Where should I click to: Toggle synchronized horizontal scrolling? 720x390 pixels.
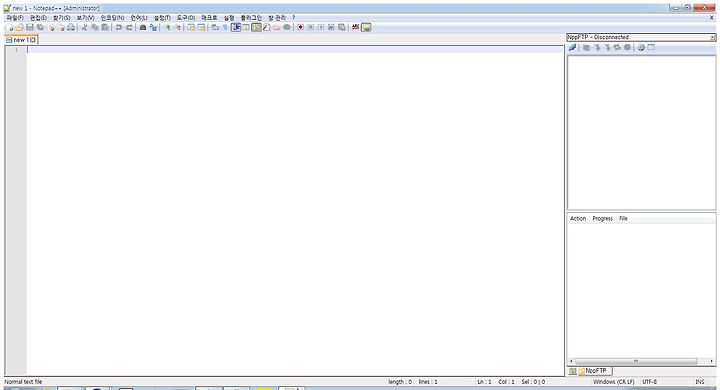(x=201, y=28)
